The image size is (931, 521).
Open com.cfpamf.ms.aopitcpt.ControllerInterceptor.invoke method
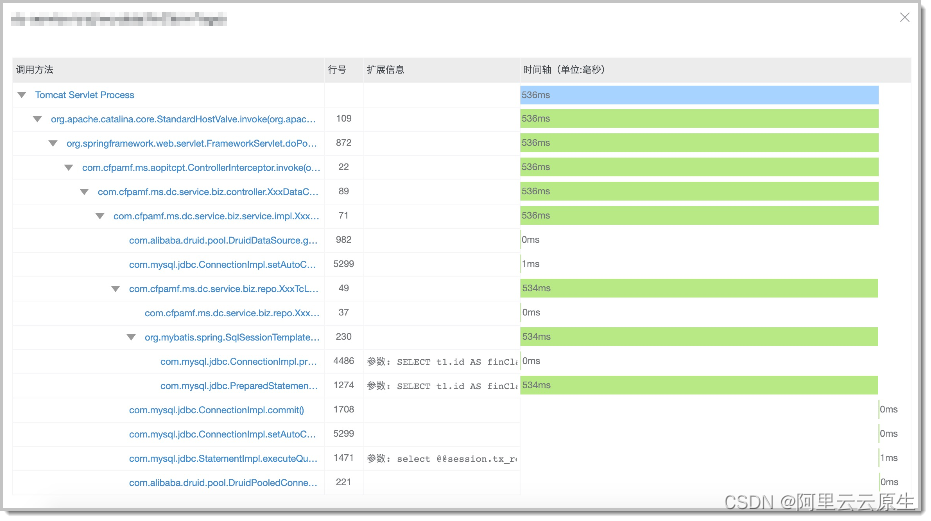(x=201, y=168)
